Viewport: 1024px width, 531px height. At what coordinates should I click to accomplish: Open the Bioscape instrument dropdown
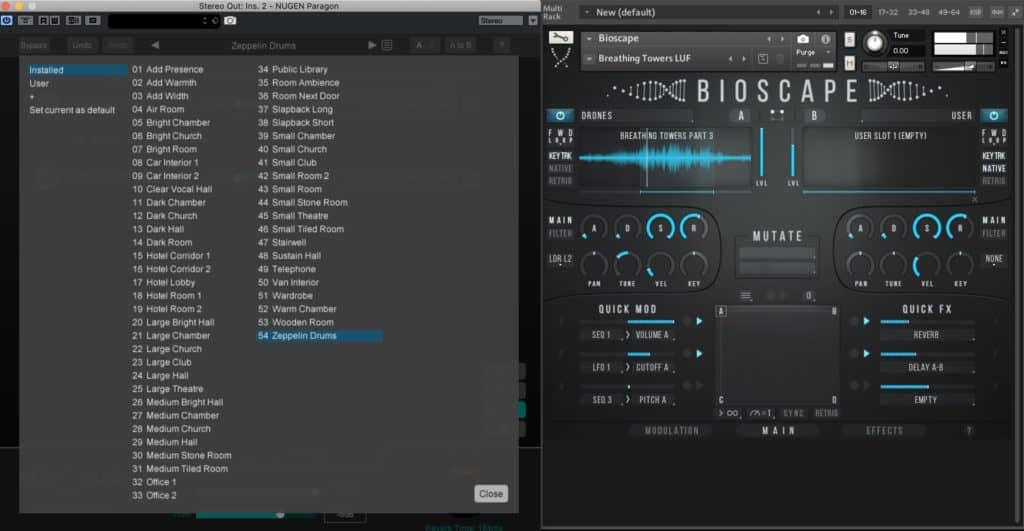click(589, 39)
